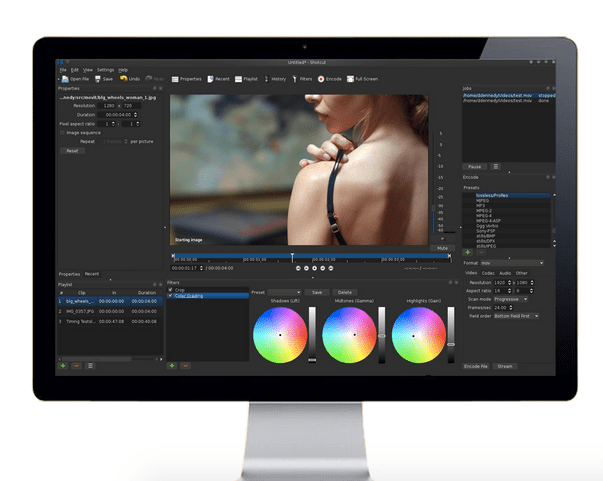This screenshot has height=481, width=603.
Task: Click the Save toolbar icon
Action: coord(98,79)
